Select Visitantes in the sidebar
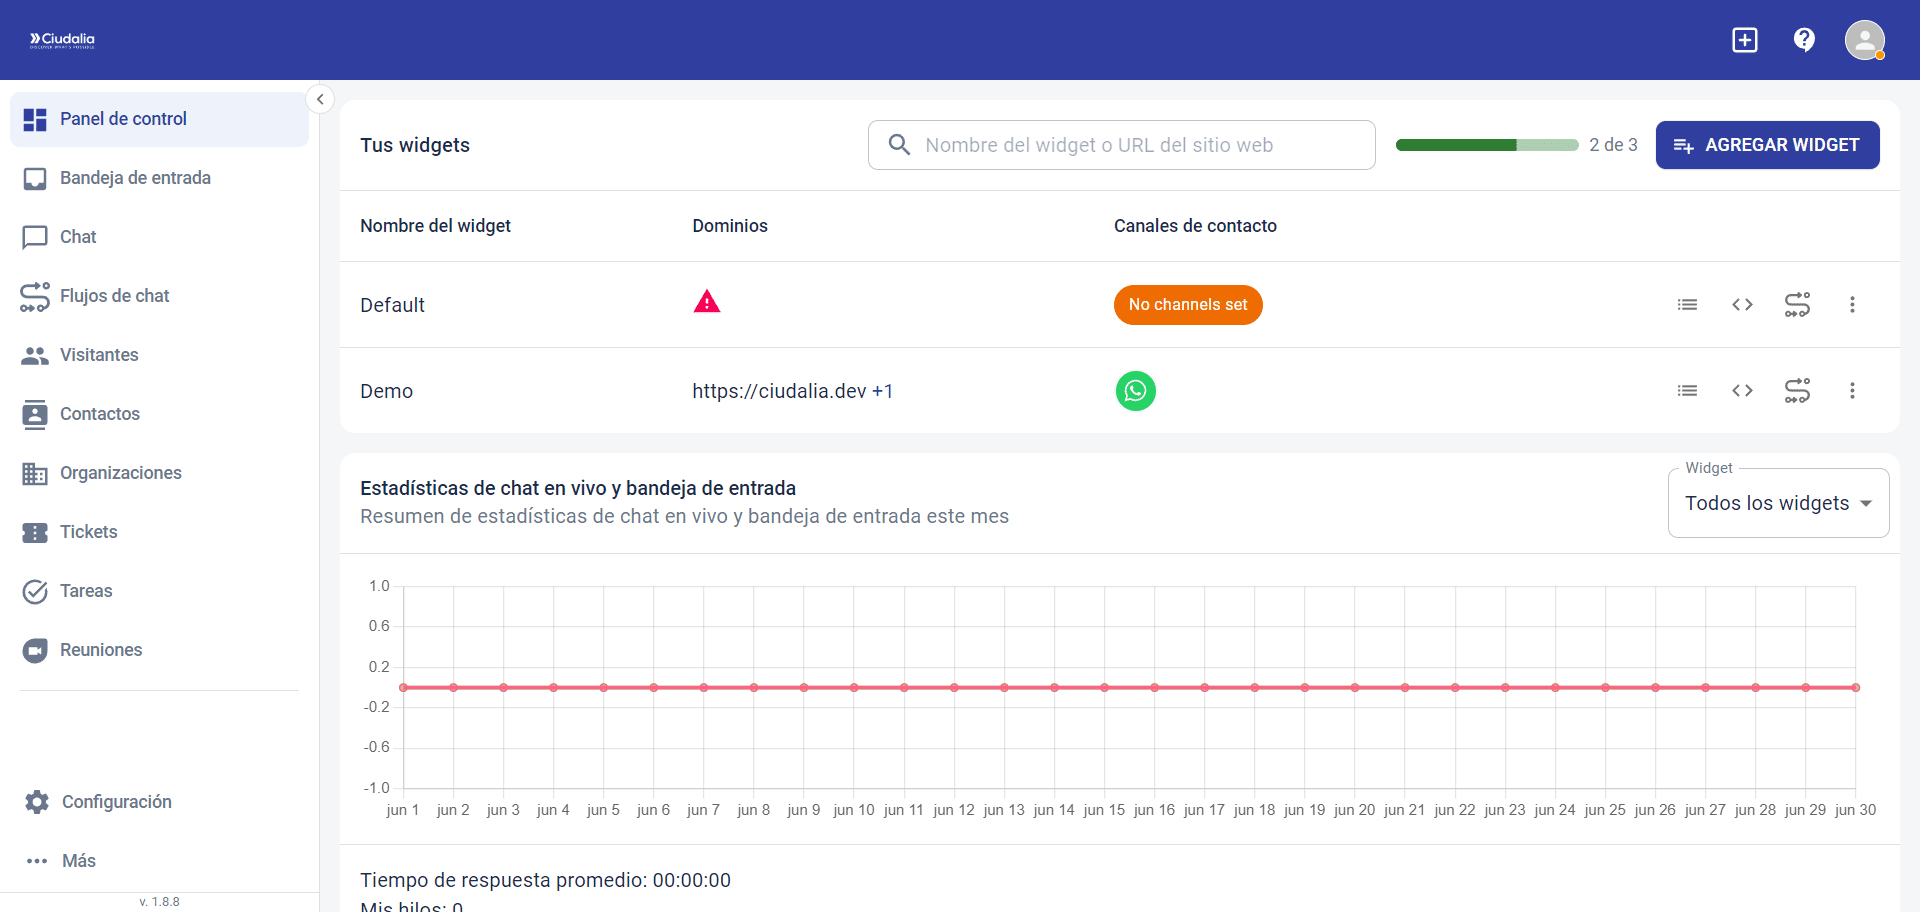This screenshot has width=1920, height=912. click(x=99, y=355)
